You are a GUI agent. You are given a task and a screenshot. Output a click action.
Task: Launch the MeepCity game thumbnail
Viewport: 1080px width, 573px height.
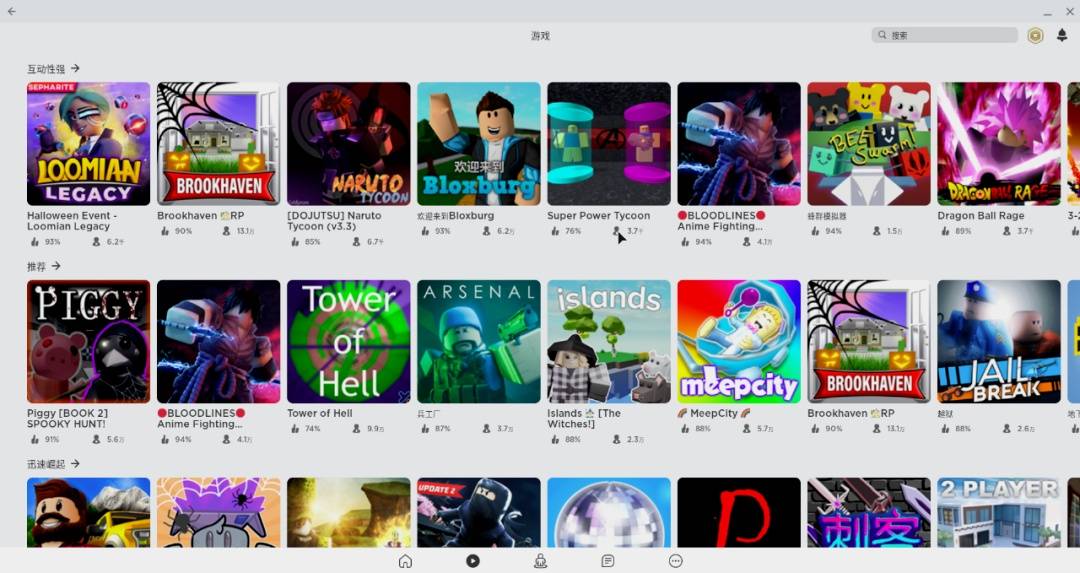coord(738,342)
